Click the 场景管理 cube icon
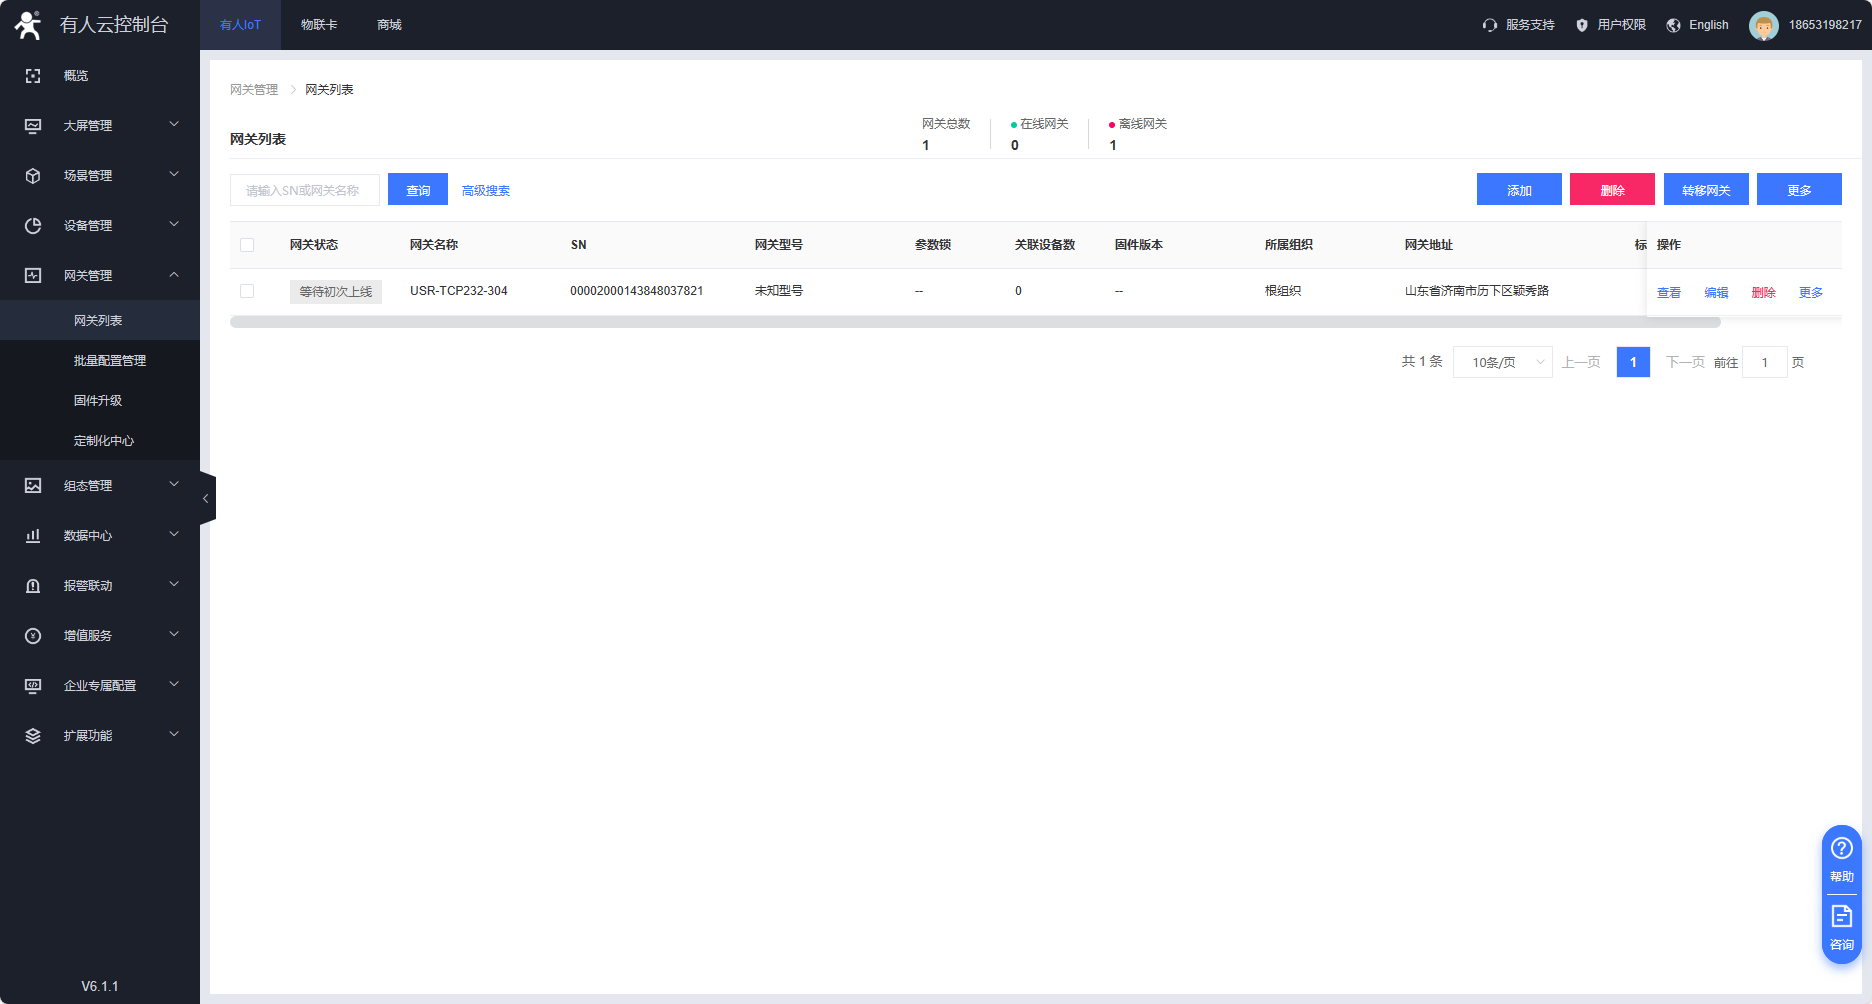Screen dimensions: 1872x1004 click(x=33, y=176)
